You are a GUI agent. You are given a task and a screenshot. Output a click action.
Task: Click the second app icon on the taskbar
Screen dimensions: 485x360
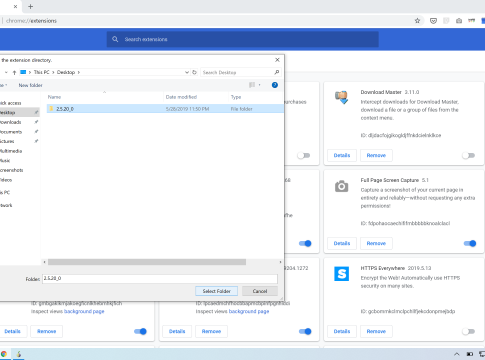pyautogui.click(x=19, y=354)
